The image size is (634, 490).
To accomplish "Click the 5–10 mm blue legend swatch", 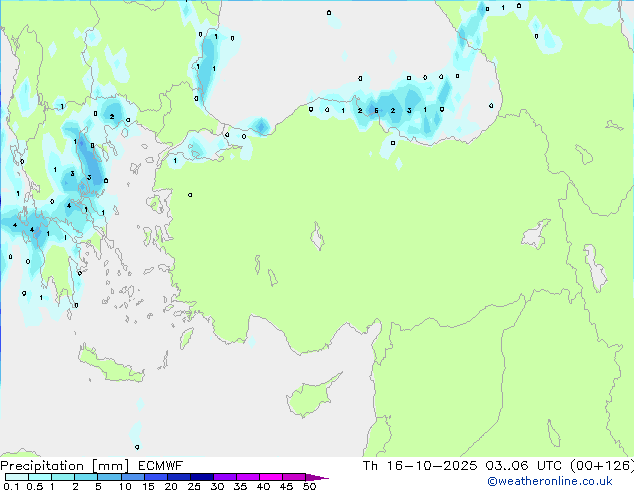I will click(109, 477).
